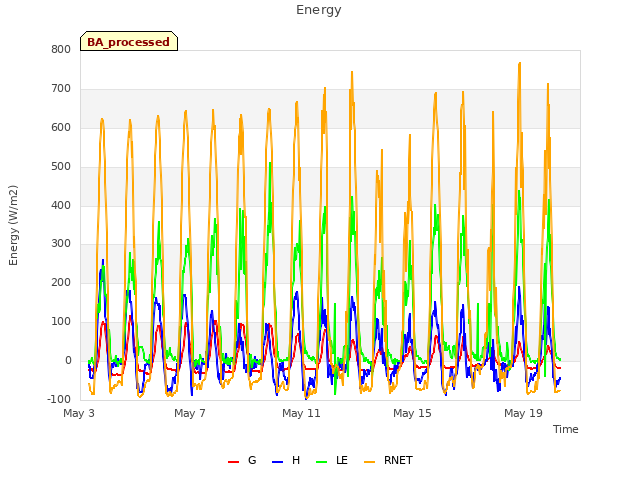Click the 400 y-axis tick label
The image size is (640, 480).
pos(61,205)
